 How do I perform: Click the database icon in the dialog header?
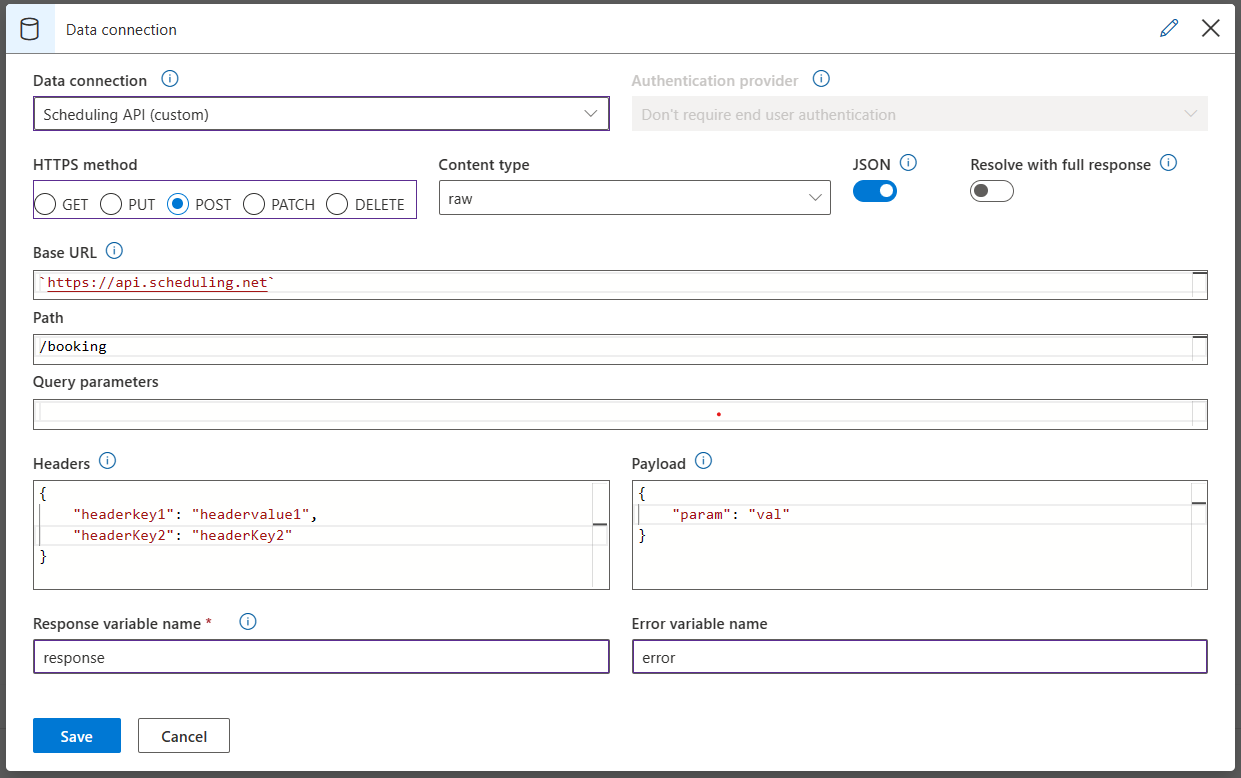pyautogui.click(x=28, y=28)
